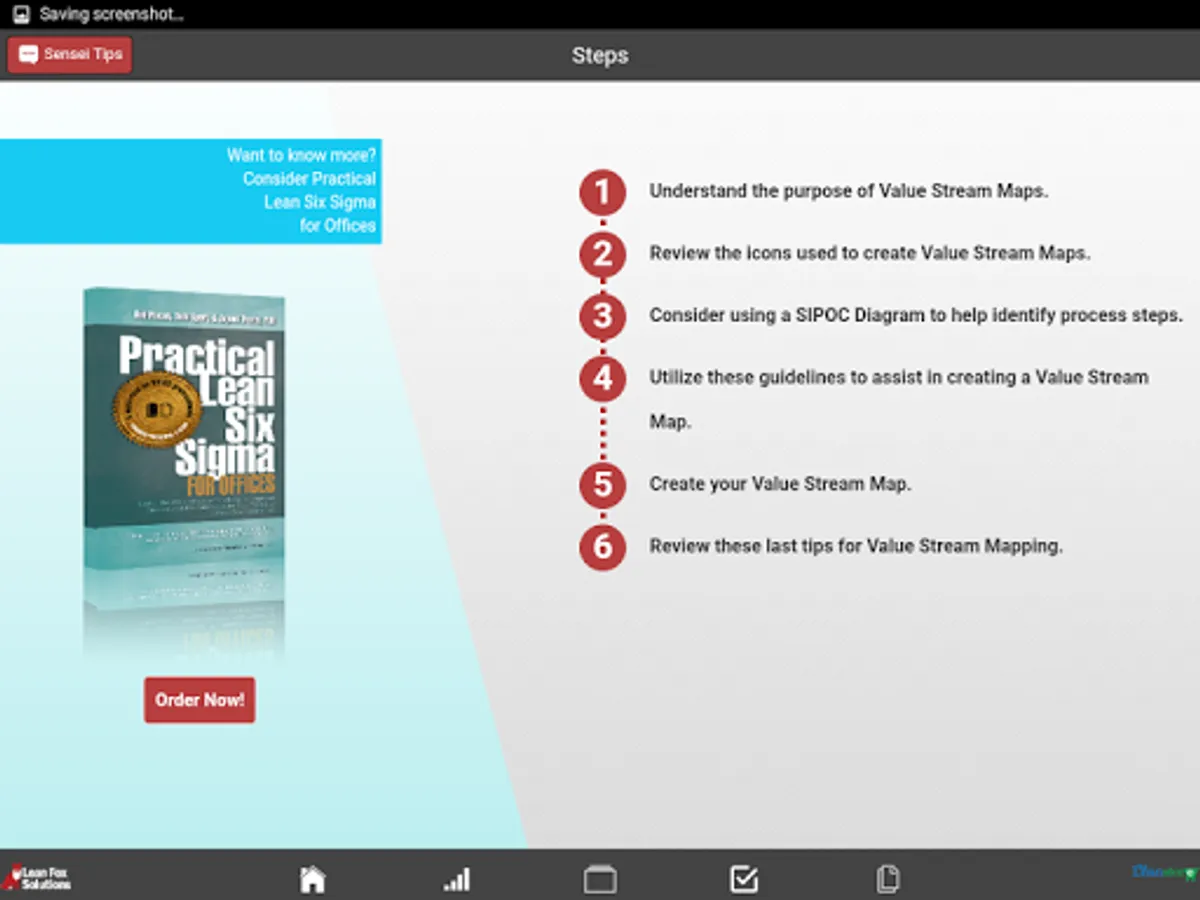The width and height of the screenshot is (1200, 900).
Task: Select step 5 circle
Action: (x=602, y=485)
